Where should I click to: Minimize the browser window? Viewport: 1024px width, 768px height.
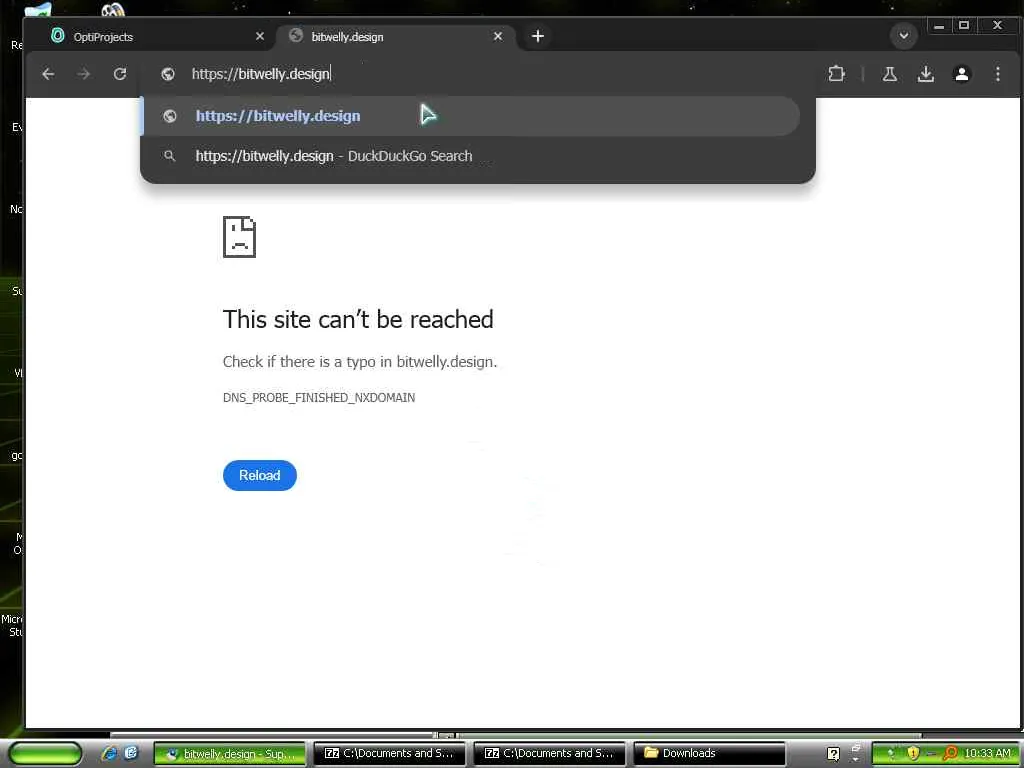coord(938,26)
